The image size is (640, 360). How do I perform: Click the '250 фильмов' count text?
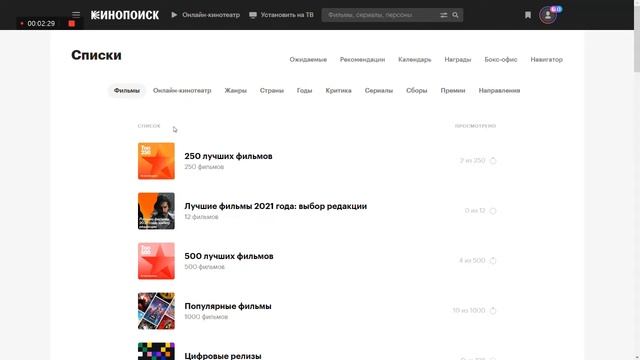coord(204,167)
